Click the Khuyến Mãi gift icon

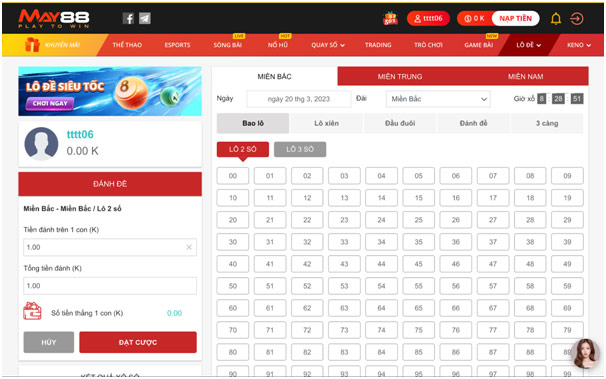point(32,44)
